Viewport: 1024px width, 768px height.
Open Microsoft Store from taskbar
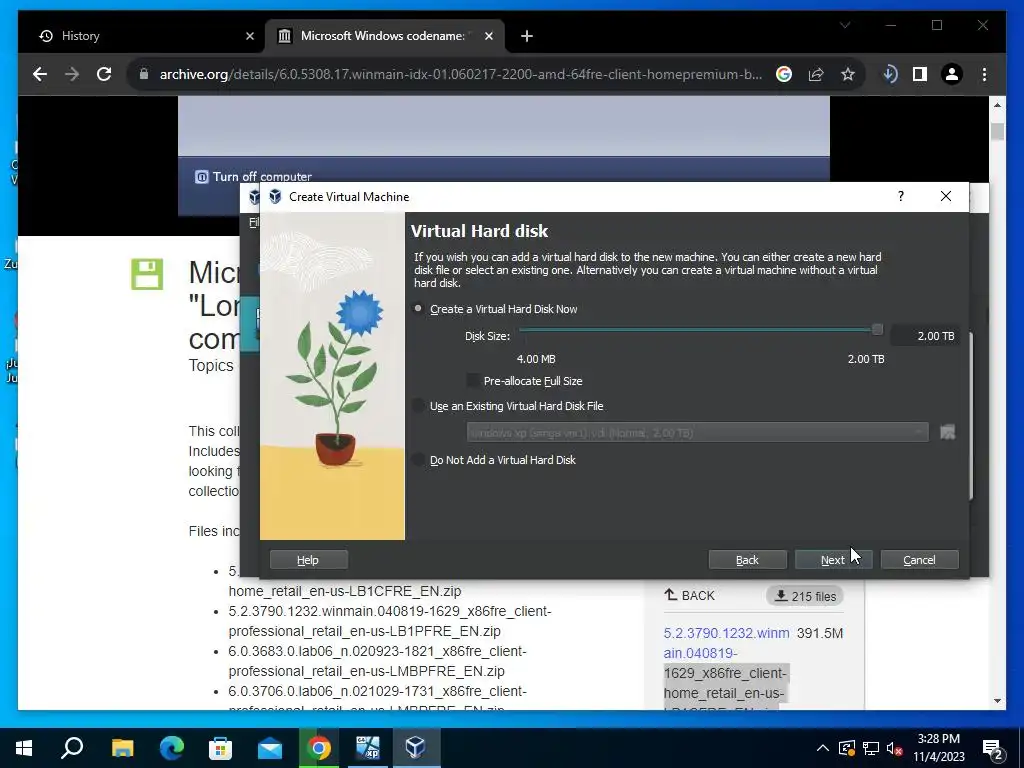221,748
